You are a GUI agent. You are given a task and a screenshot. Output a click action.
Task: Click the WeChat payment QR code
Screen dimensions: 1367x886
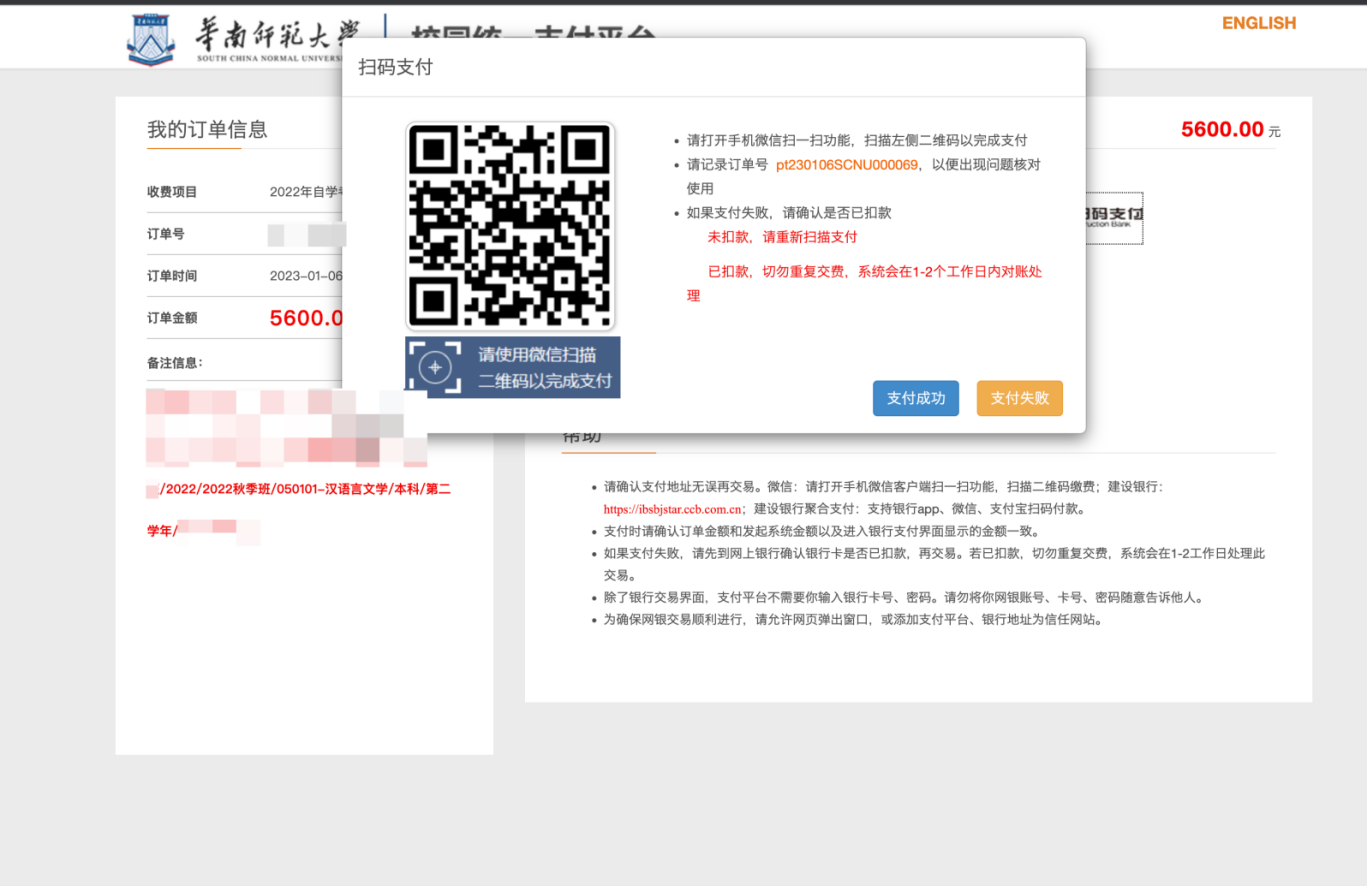pos(510,226)
